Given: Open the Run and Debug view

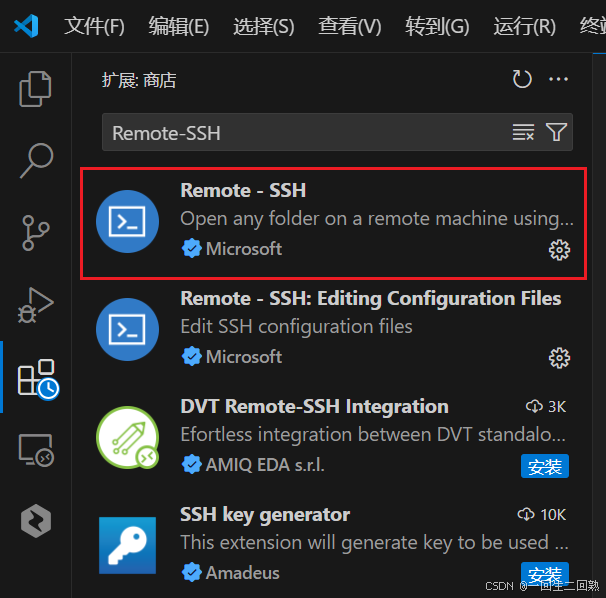Looking at the screenshot, I should 36,305.
